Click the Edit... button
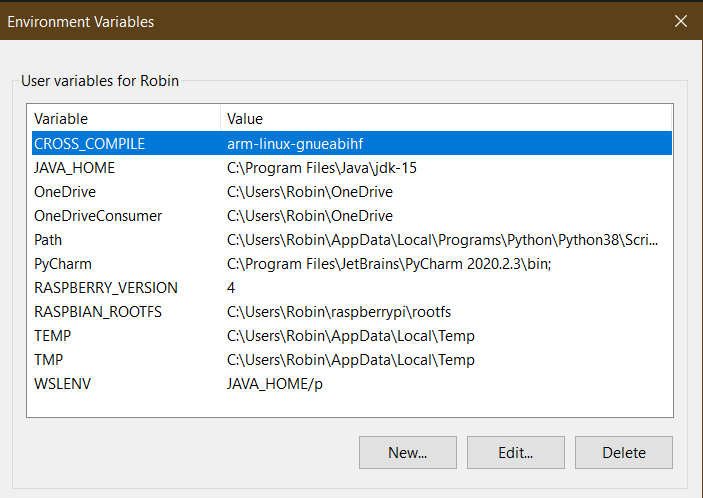Screen dimensions: 703x498 [x=516, y=452]
